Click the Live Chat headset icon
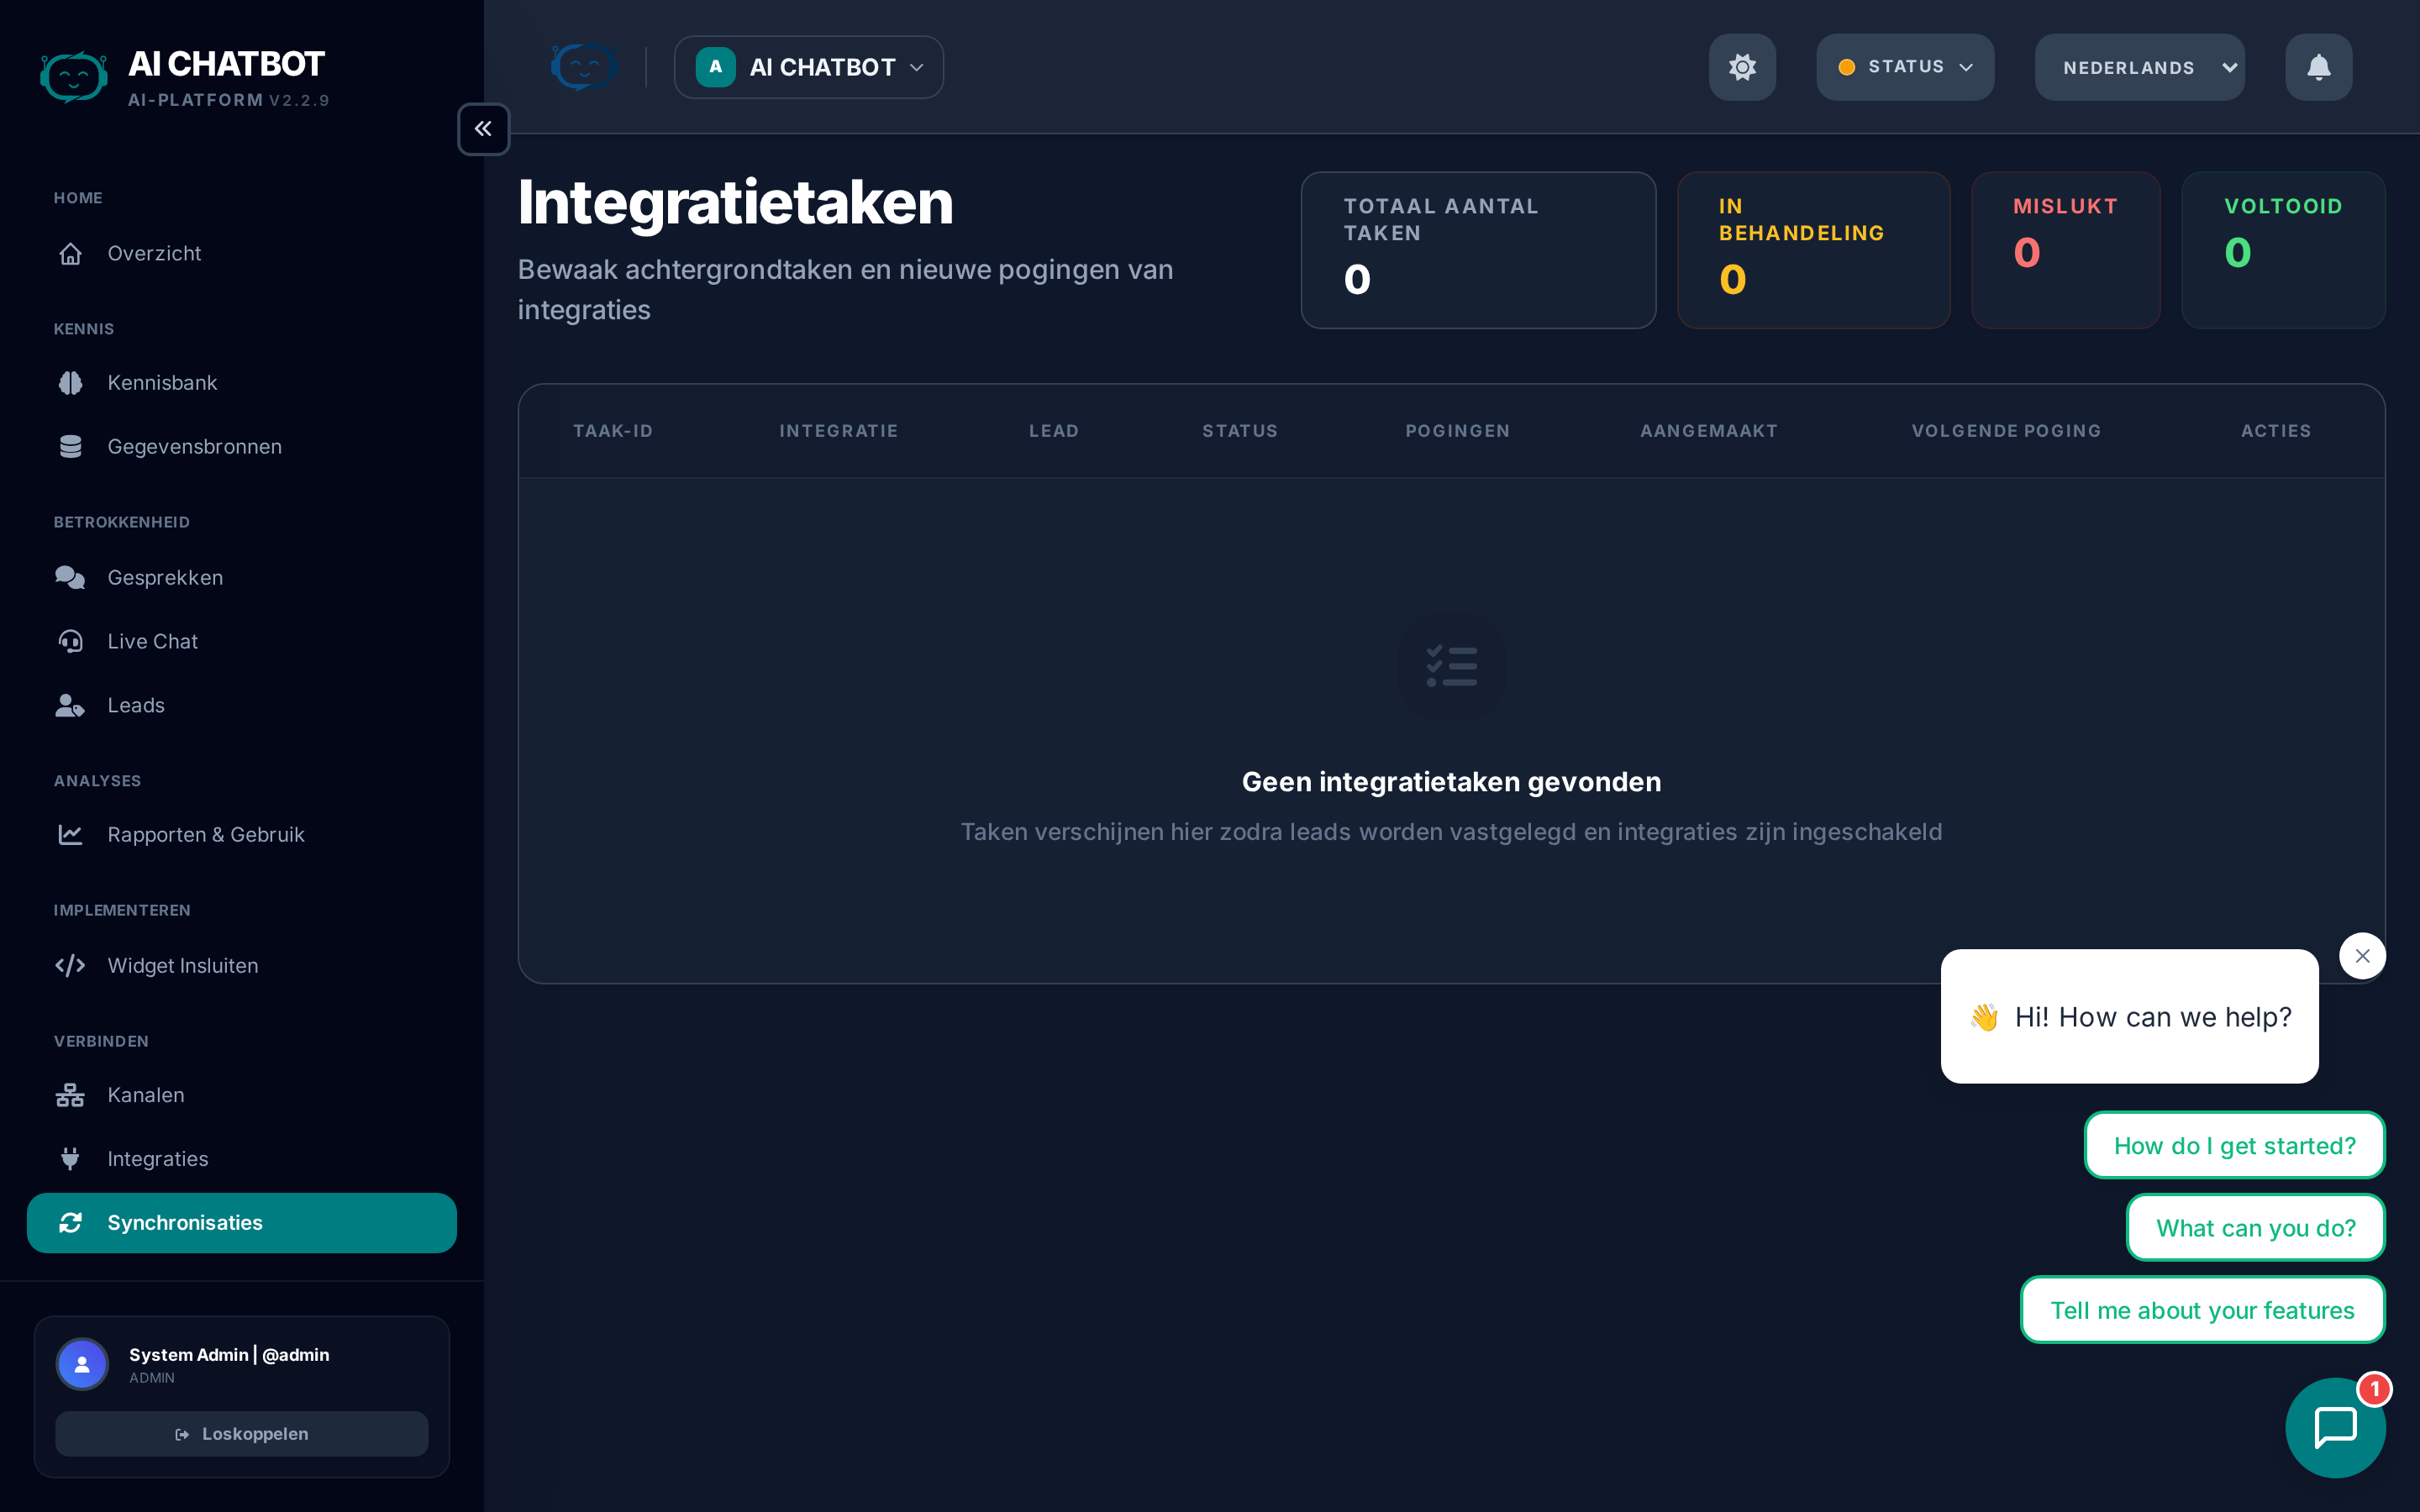2420x1512 pixels. [x=70, y=641]
